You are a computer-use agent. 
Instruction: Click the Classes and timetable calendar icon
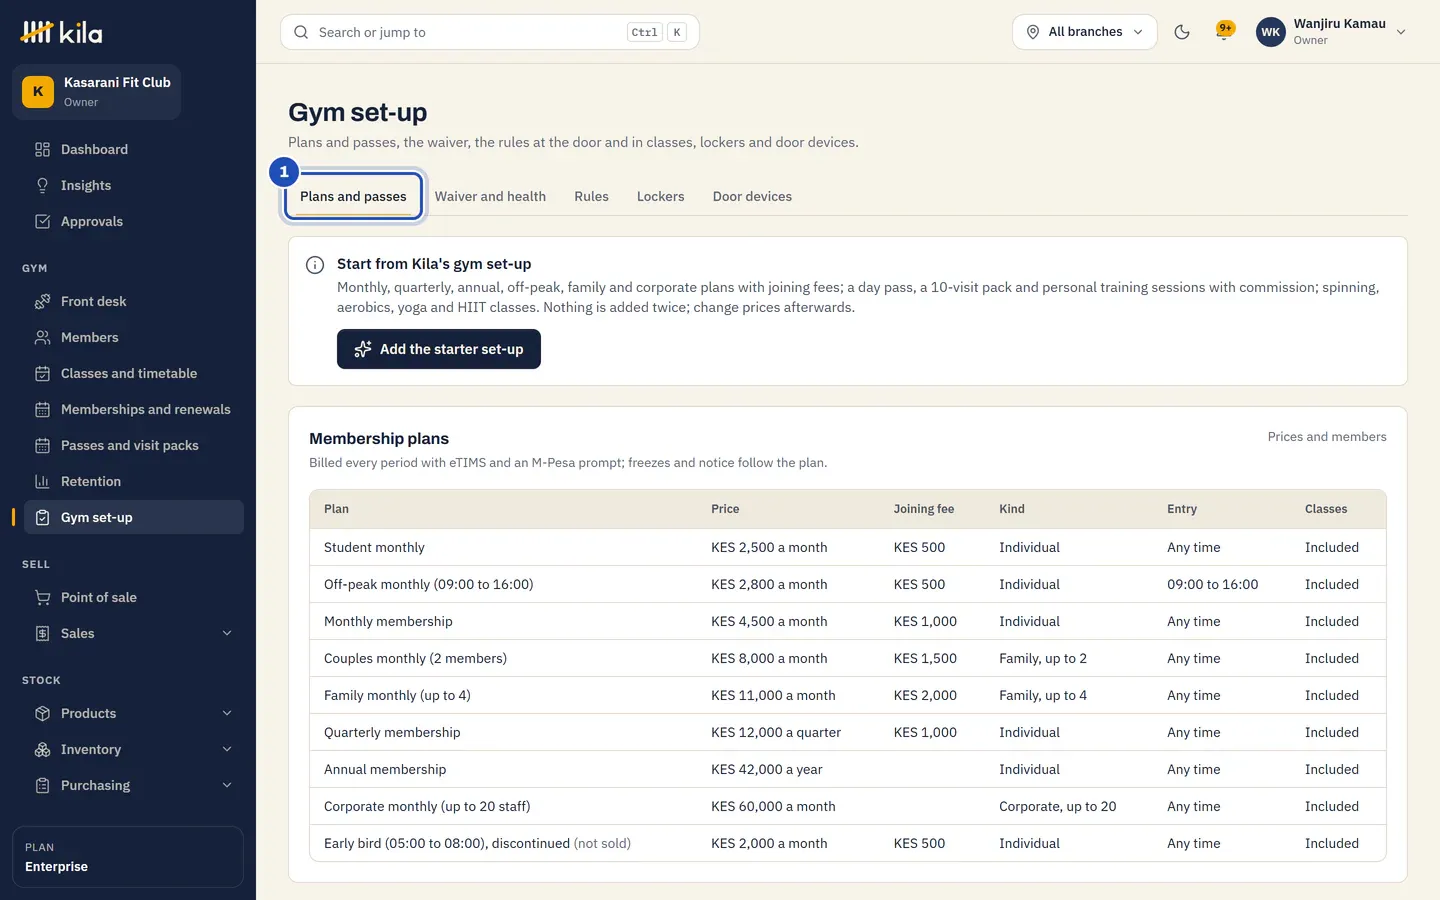[42, 373]
